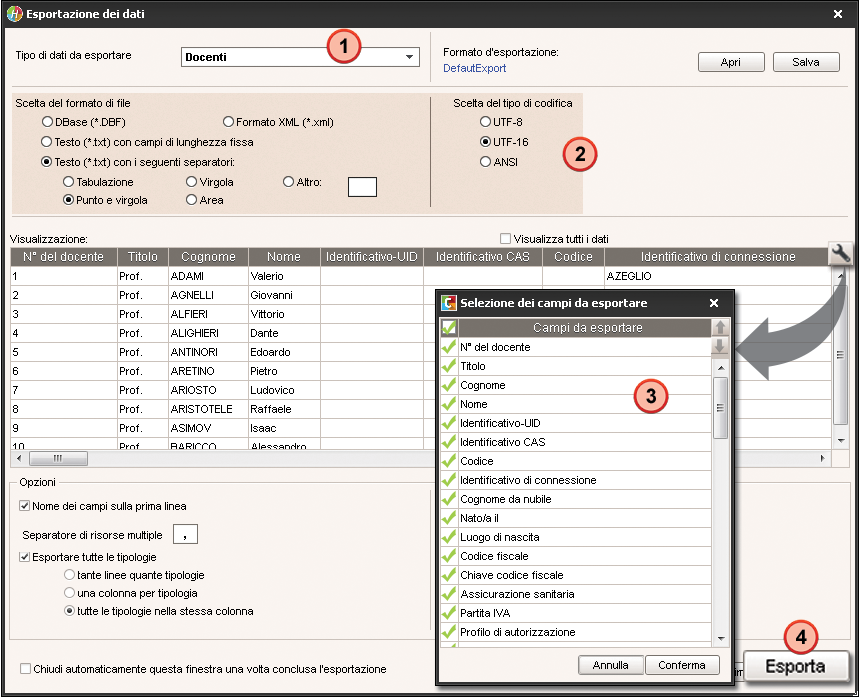Click the field list vertical scrollbar thumb
Viewport: 866px width, 698px height.
click(x=720, y=408)
